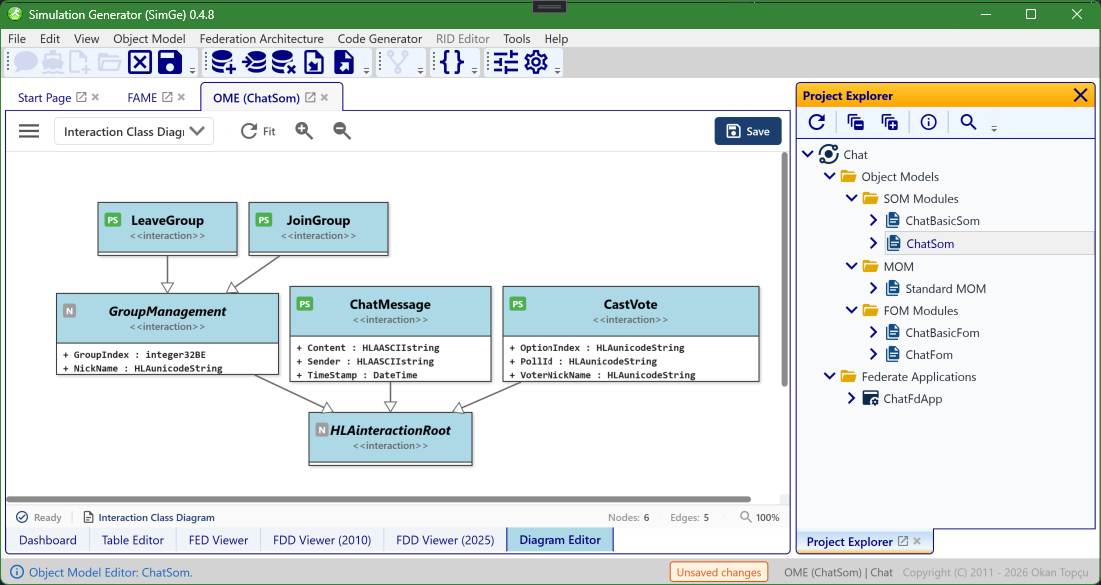Viewport: 1101px width, 585px height.
Task: Click pop-out icon on Start Page tab
Action: point(81,98)
